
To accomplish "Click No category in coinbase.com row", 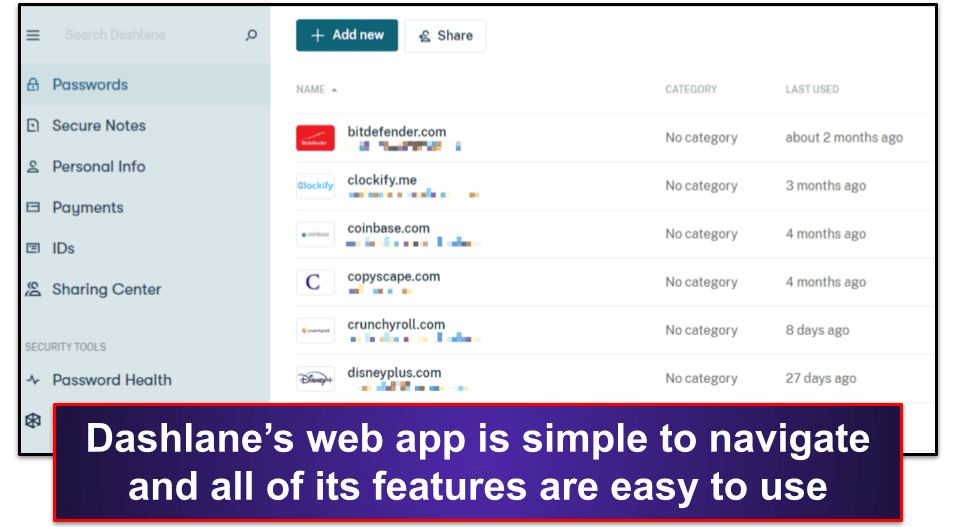I will 701,234.
